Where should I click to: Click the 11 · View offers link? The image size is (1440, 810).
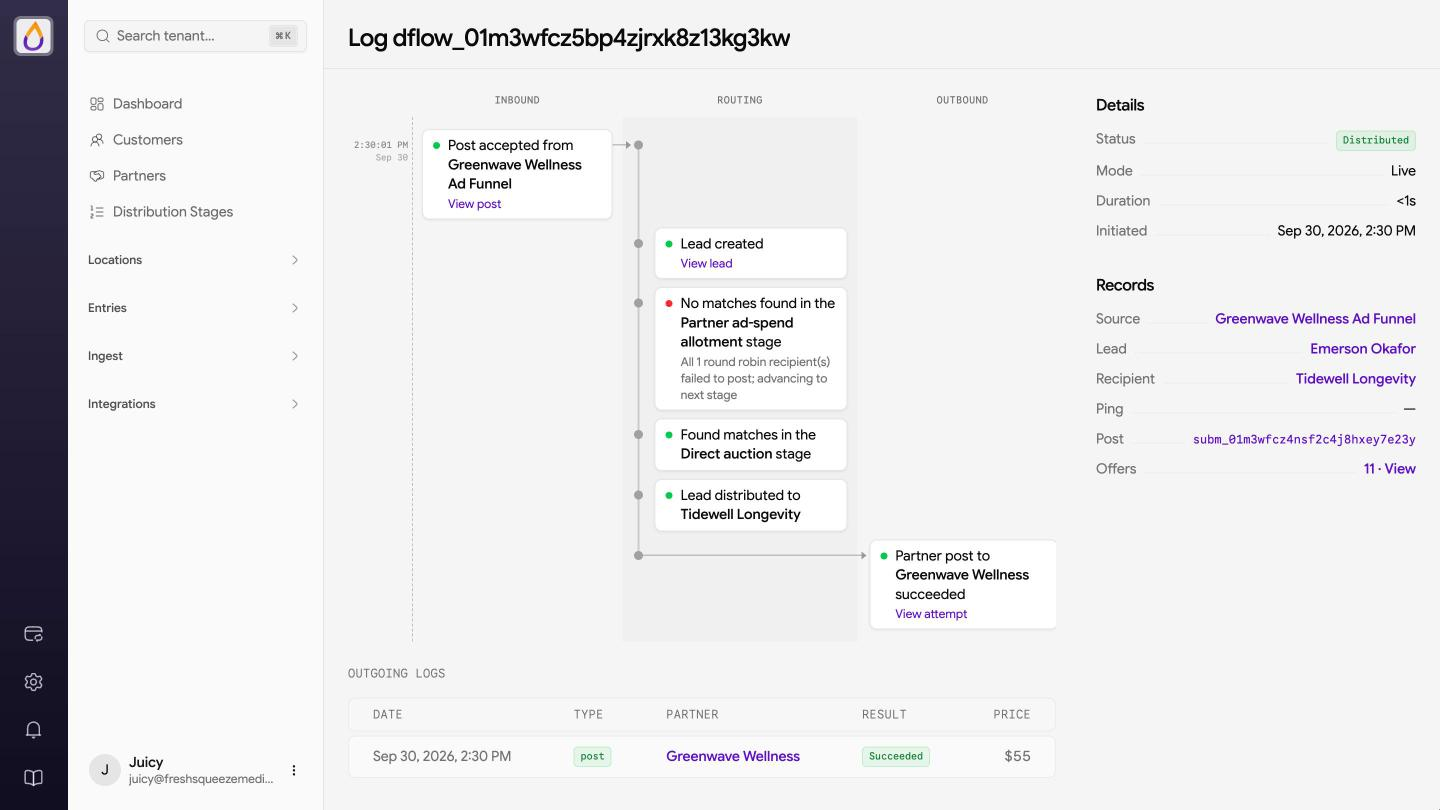coord(1389,469)
